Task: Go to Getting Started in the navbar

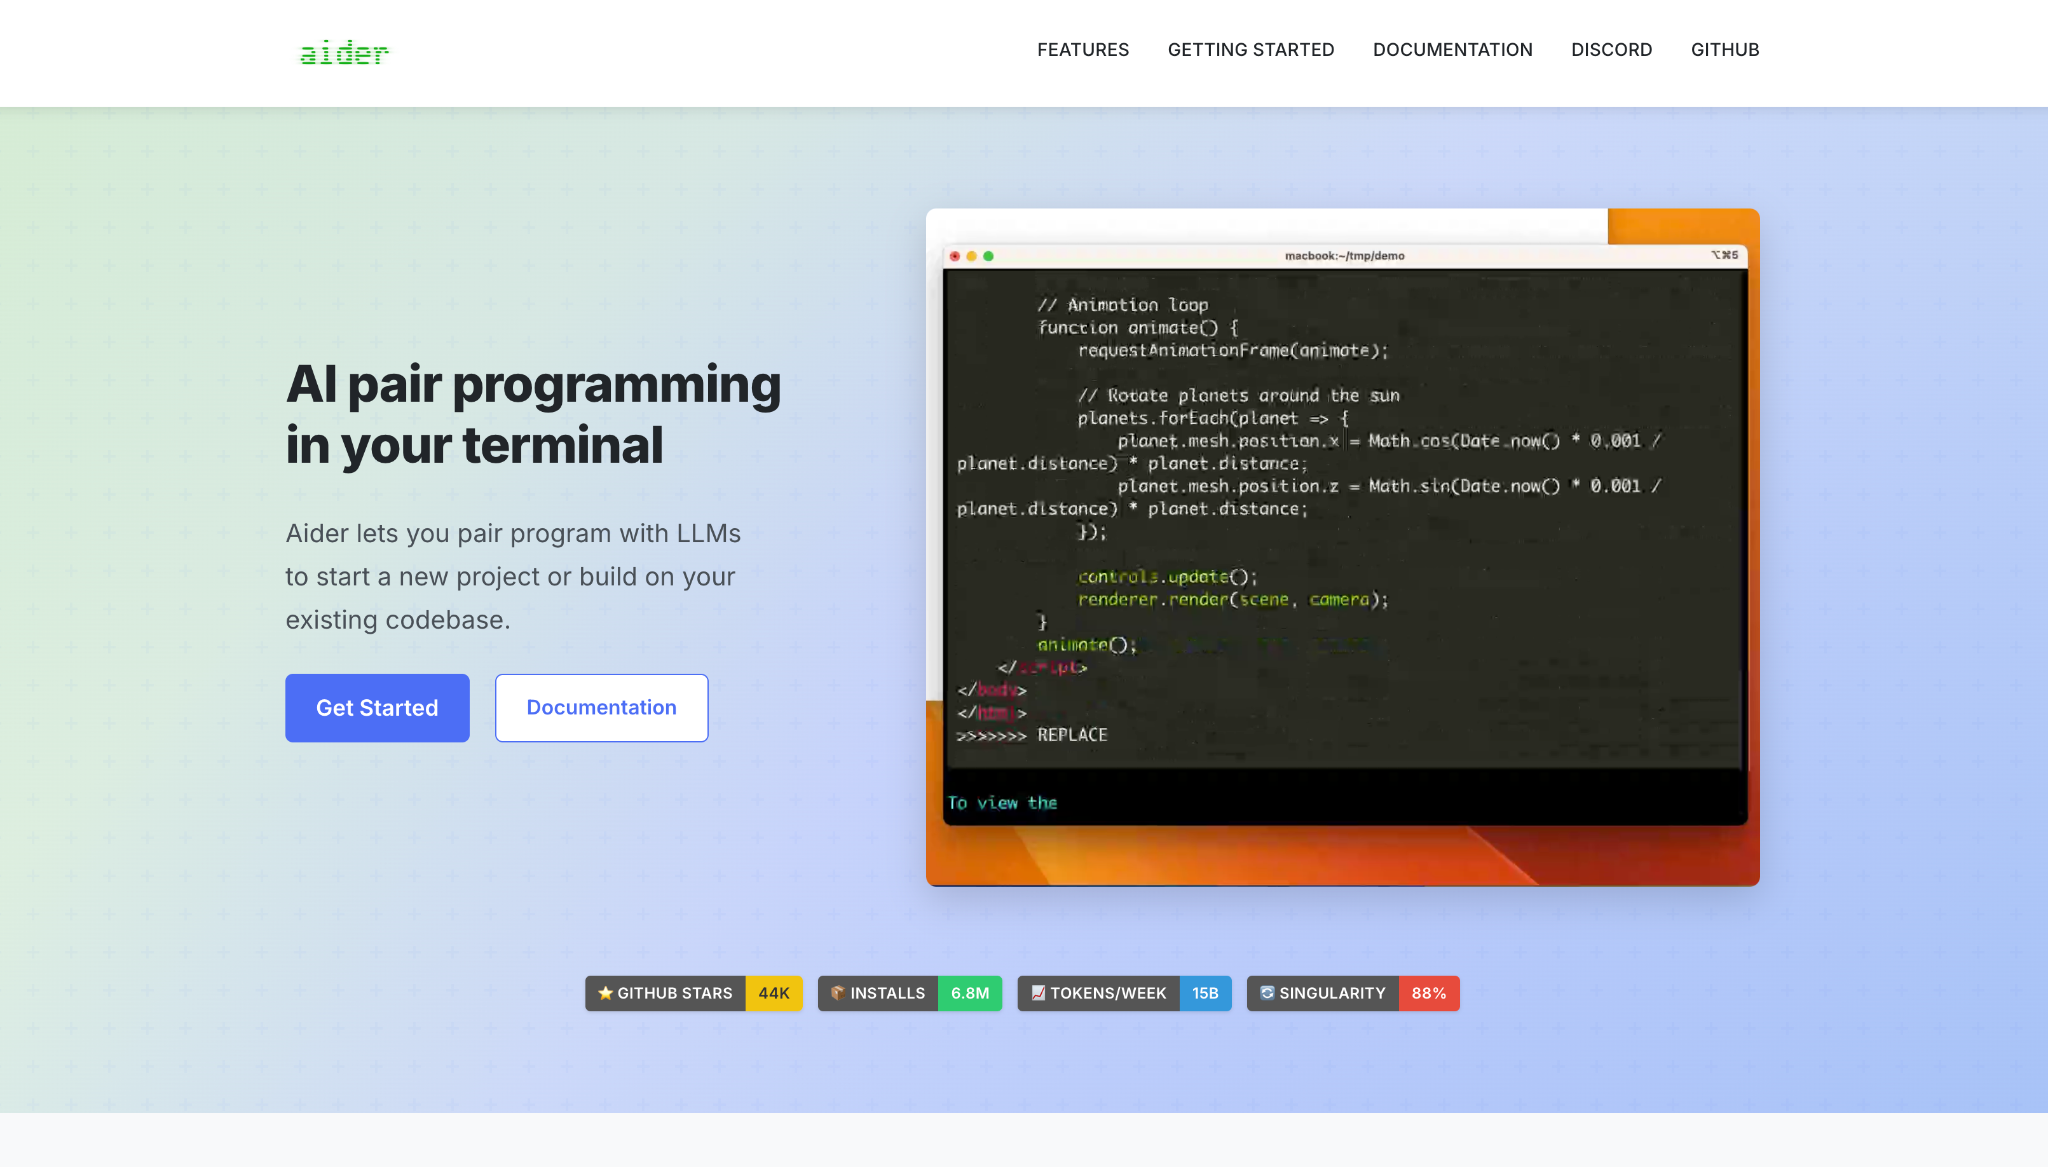Action: pos(1251,50)
